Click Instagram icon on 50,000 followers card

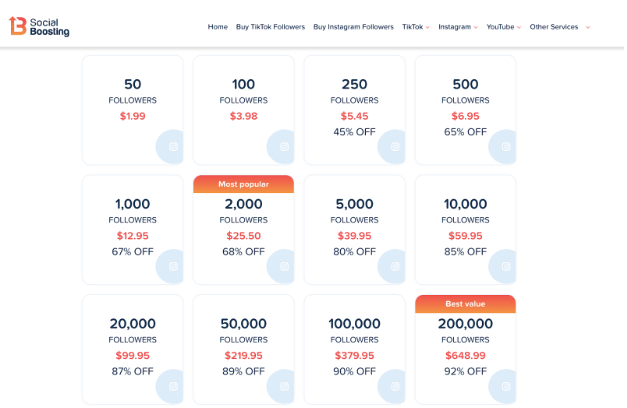284,386
